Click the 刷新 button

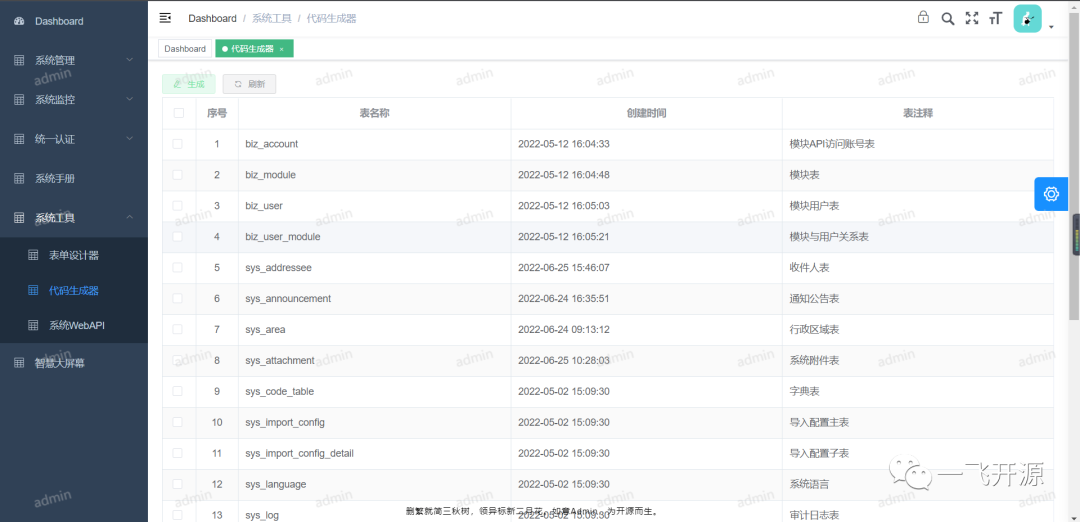(x=249, y=84)
